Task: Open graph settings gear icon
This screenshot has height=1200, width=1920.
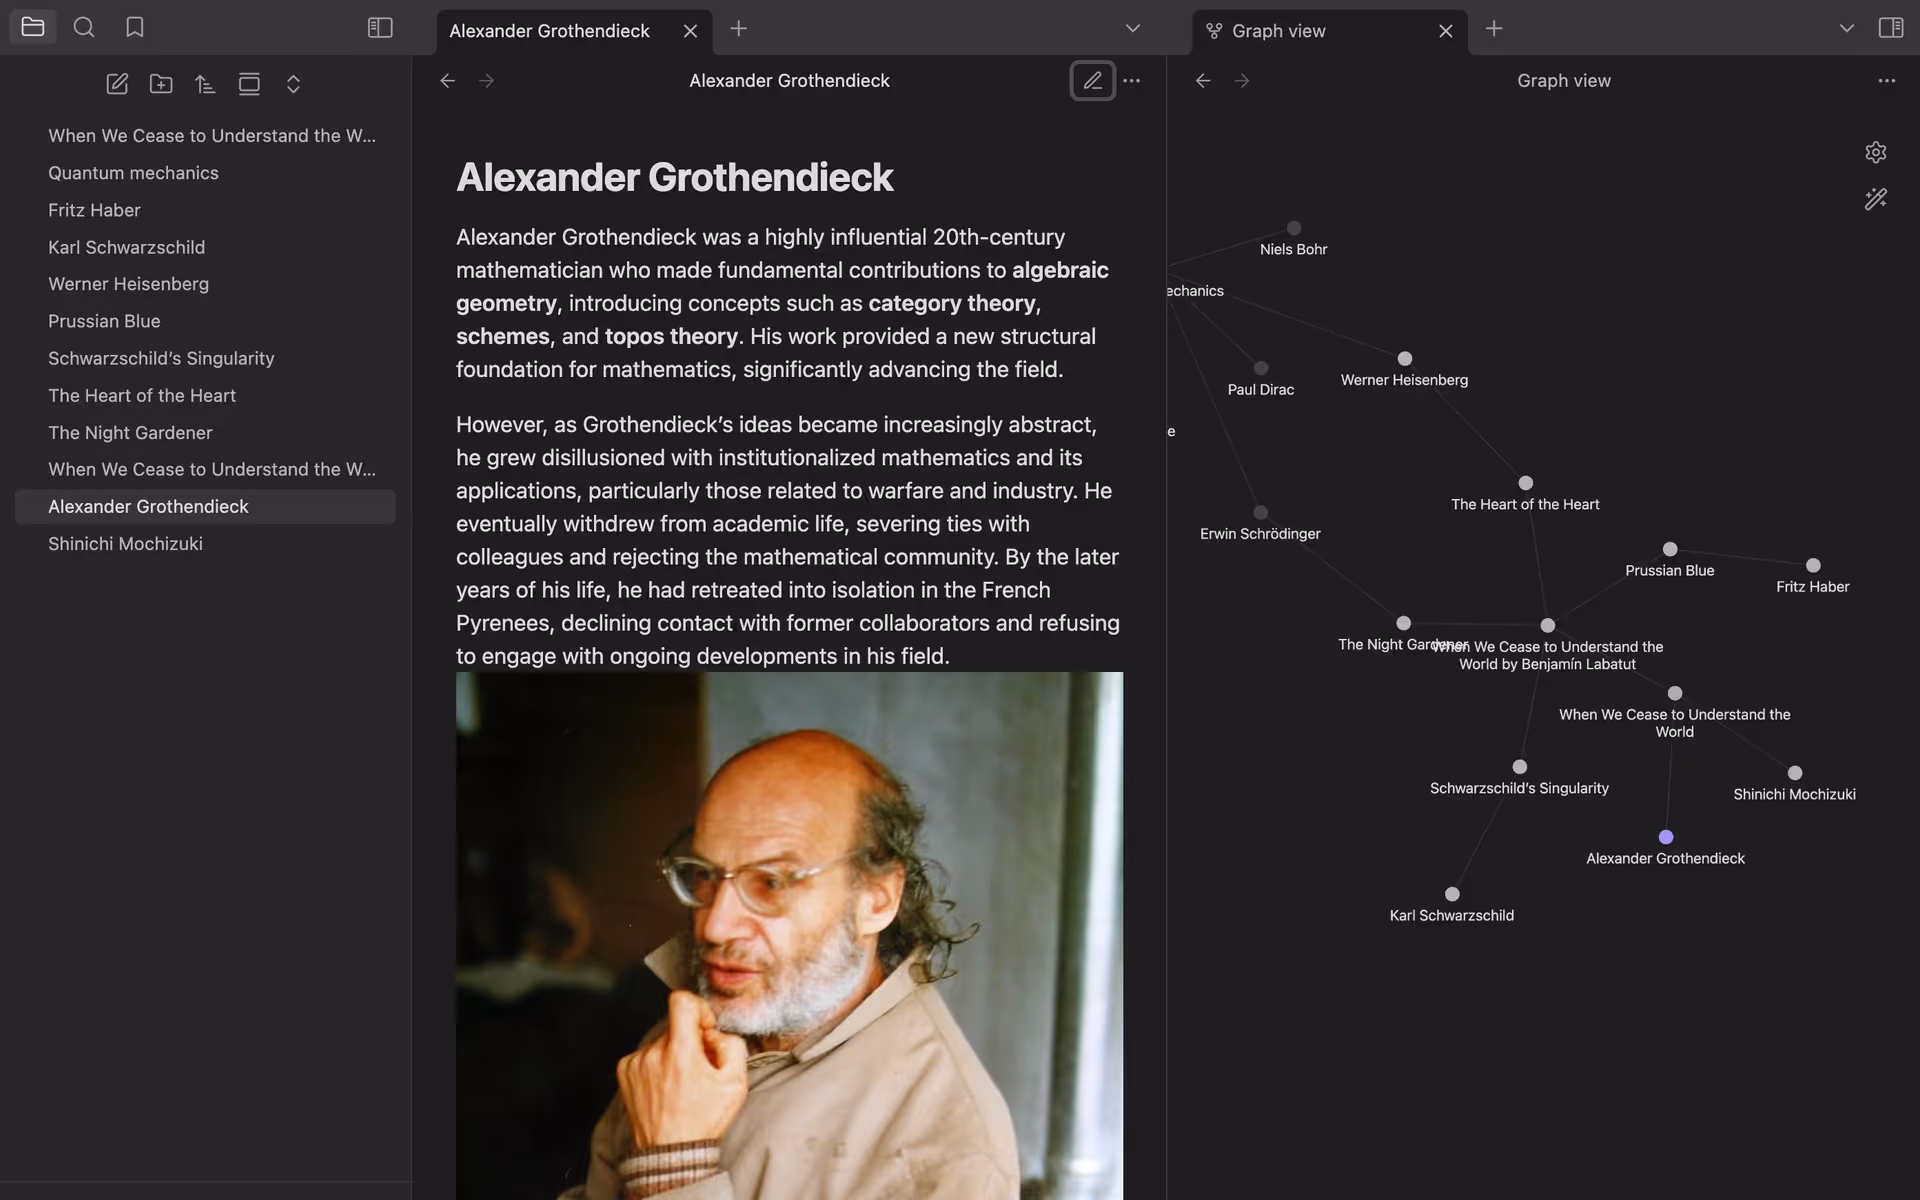Action: pos(1875,152)
